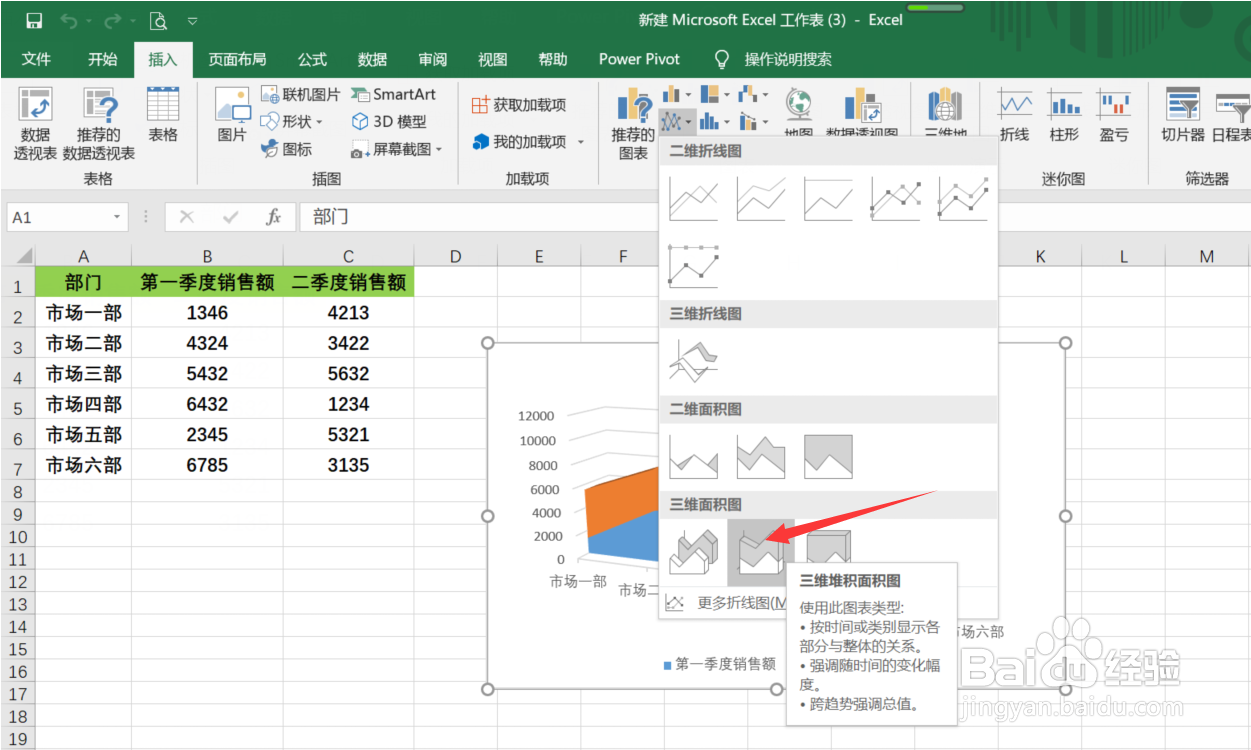The height and width of the screenshot is (750, 1251).
Task: 选中单元格 B5 的数据 6432
Action: pyautogui.click(x=207, y=401)
